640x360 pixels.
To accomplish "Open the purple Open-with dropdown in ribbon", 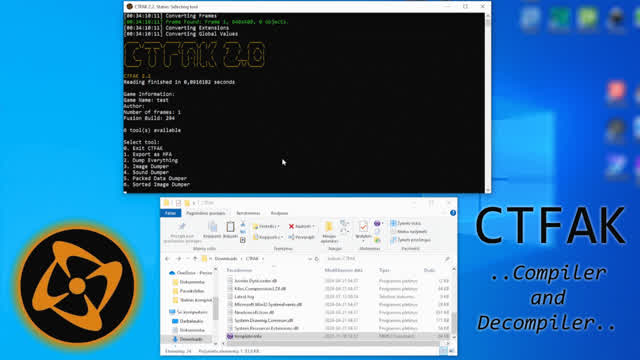I will (x=378, y=223).
